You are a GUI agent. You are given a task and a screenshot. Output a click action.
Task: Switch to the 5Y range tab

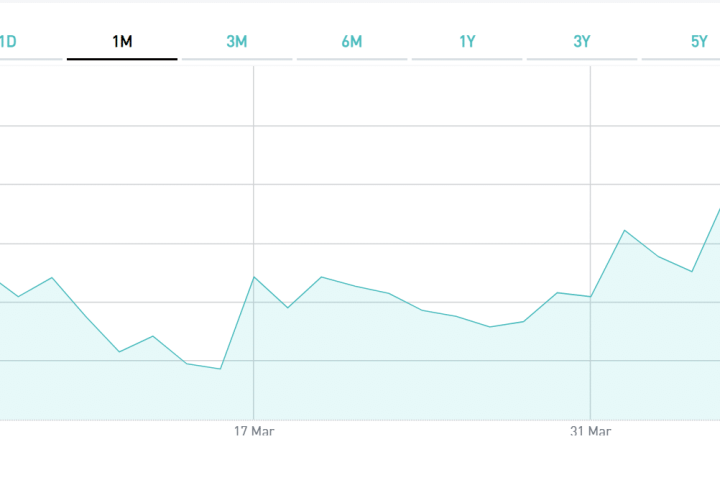coord(698,42)
